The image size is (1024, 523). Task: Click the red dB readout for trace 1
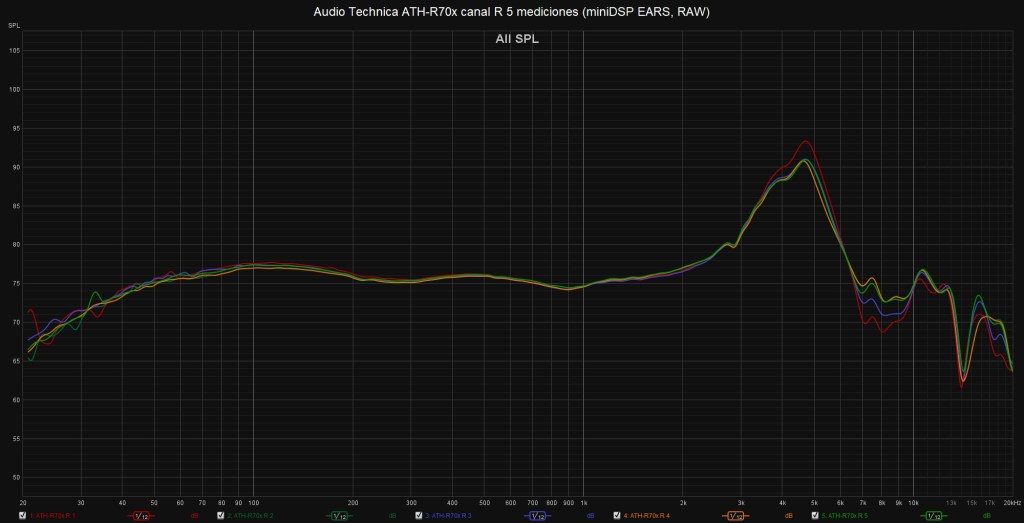pos(194,516)
